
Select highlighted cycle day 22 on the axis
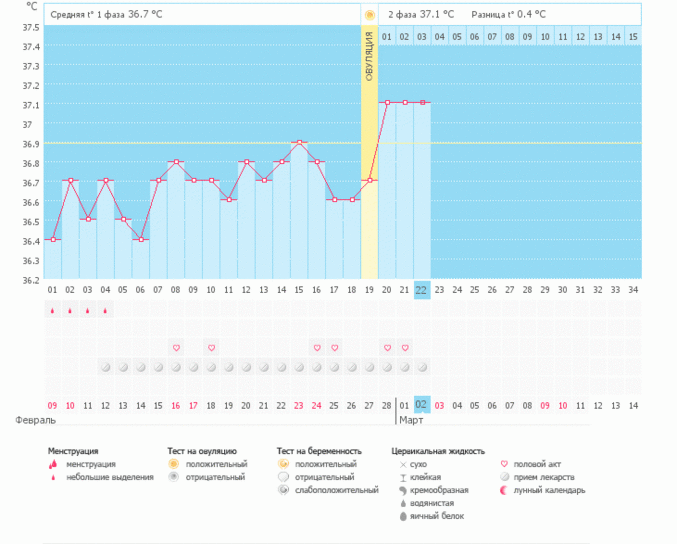pyautogui.click(x=422, y=290)
